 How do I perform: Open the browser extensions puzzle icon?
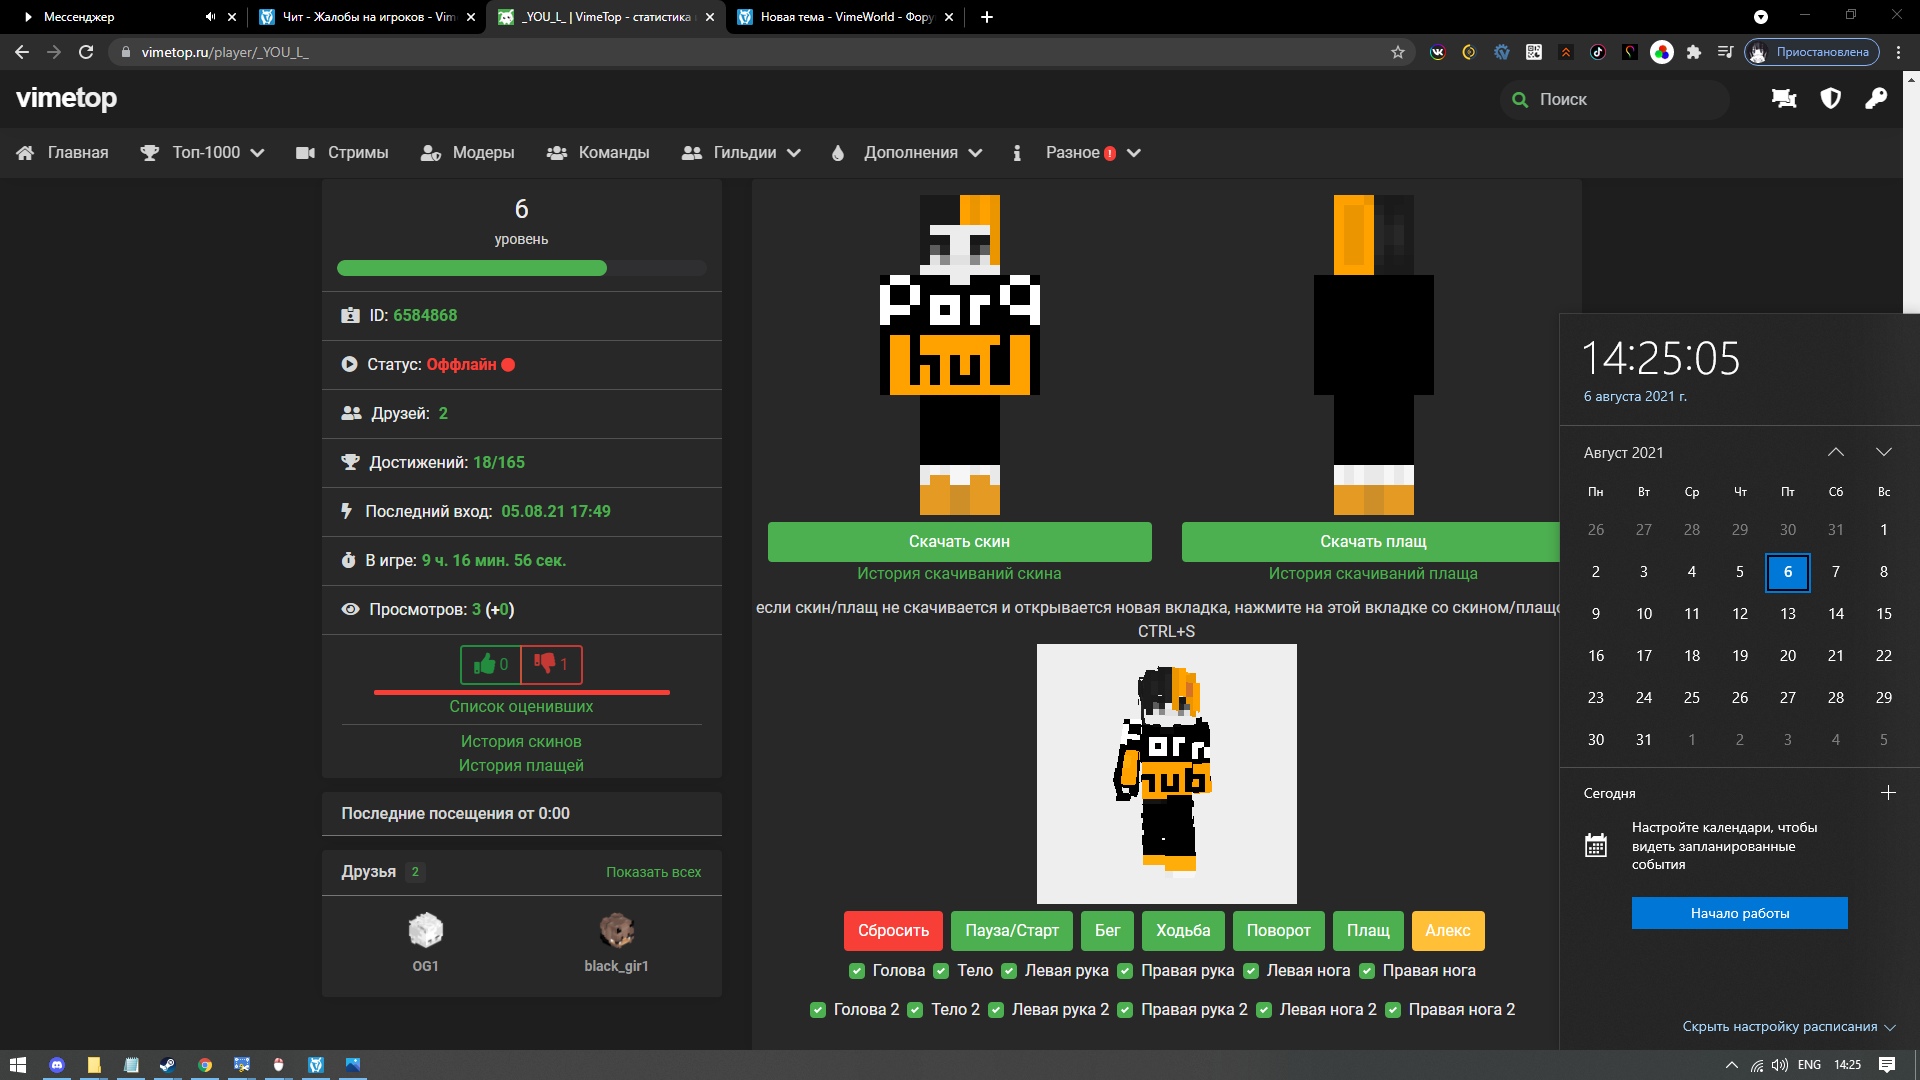click(1694, 52)
